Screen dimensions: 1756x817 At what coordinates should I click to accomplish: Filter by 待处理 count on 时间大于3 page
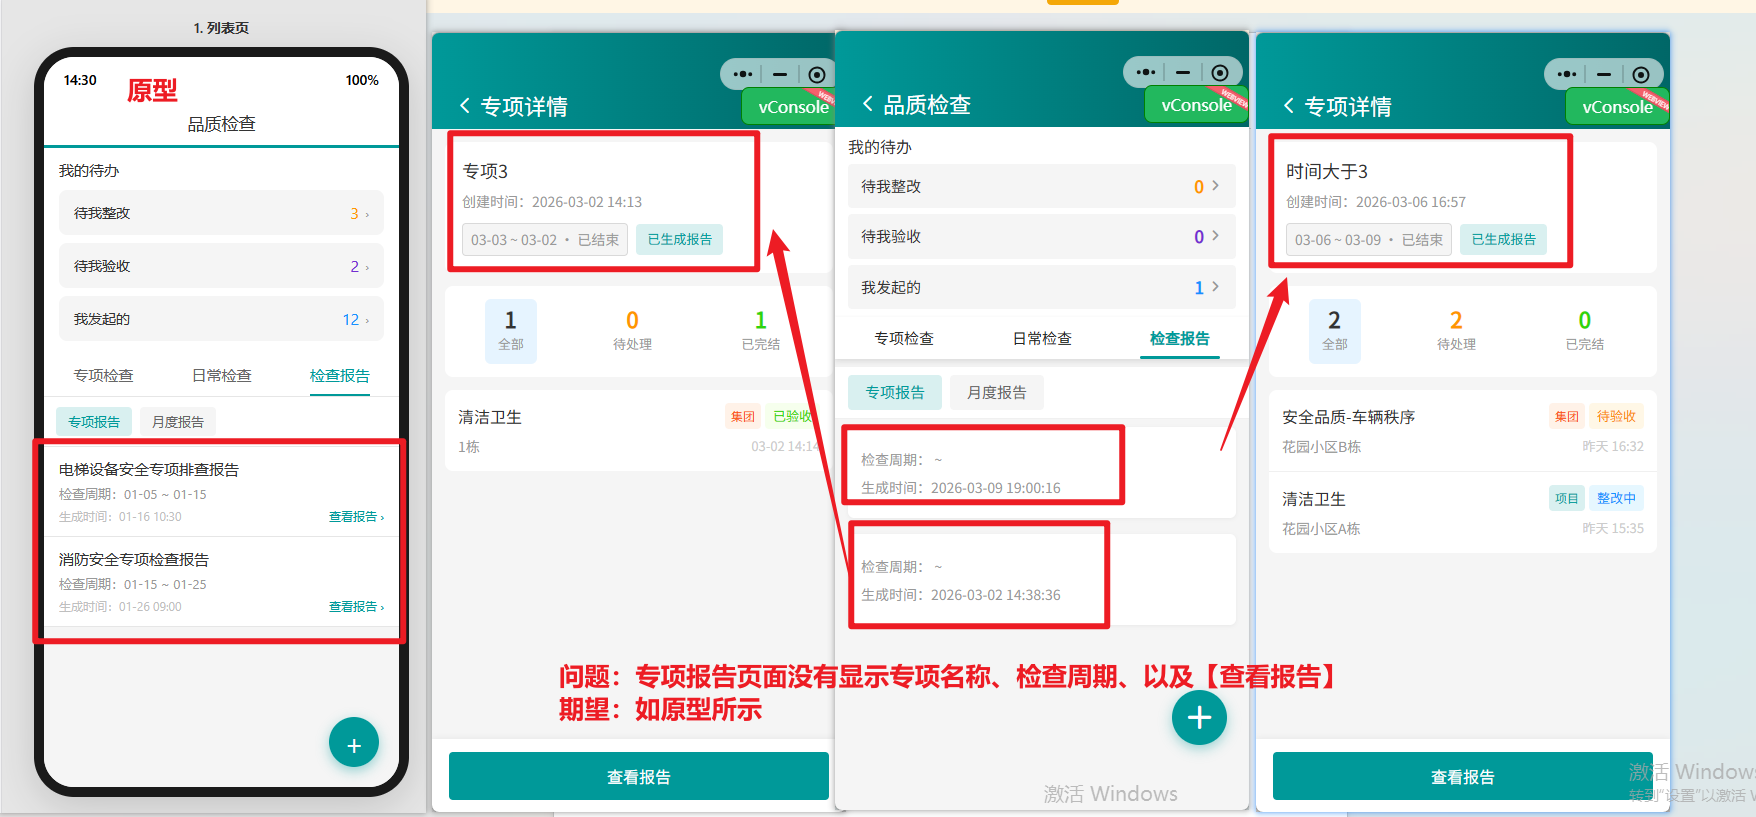[x=1455, y=330]
